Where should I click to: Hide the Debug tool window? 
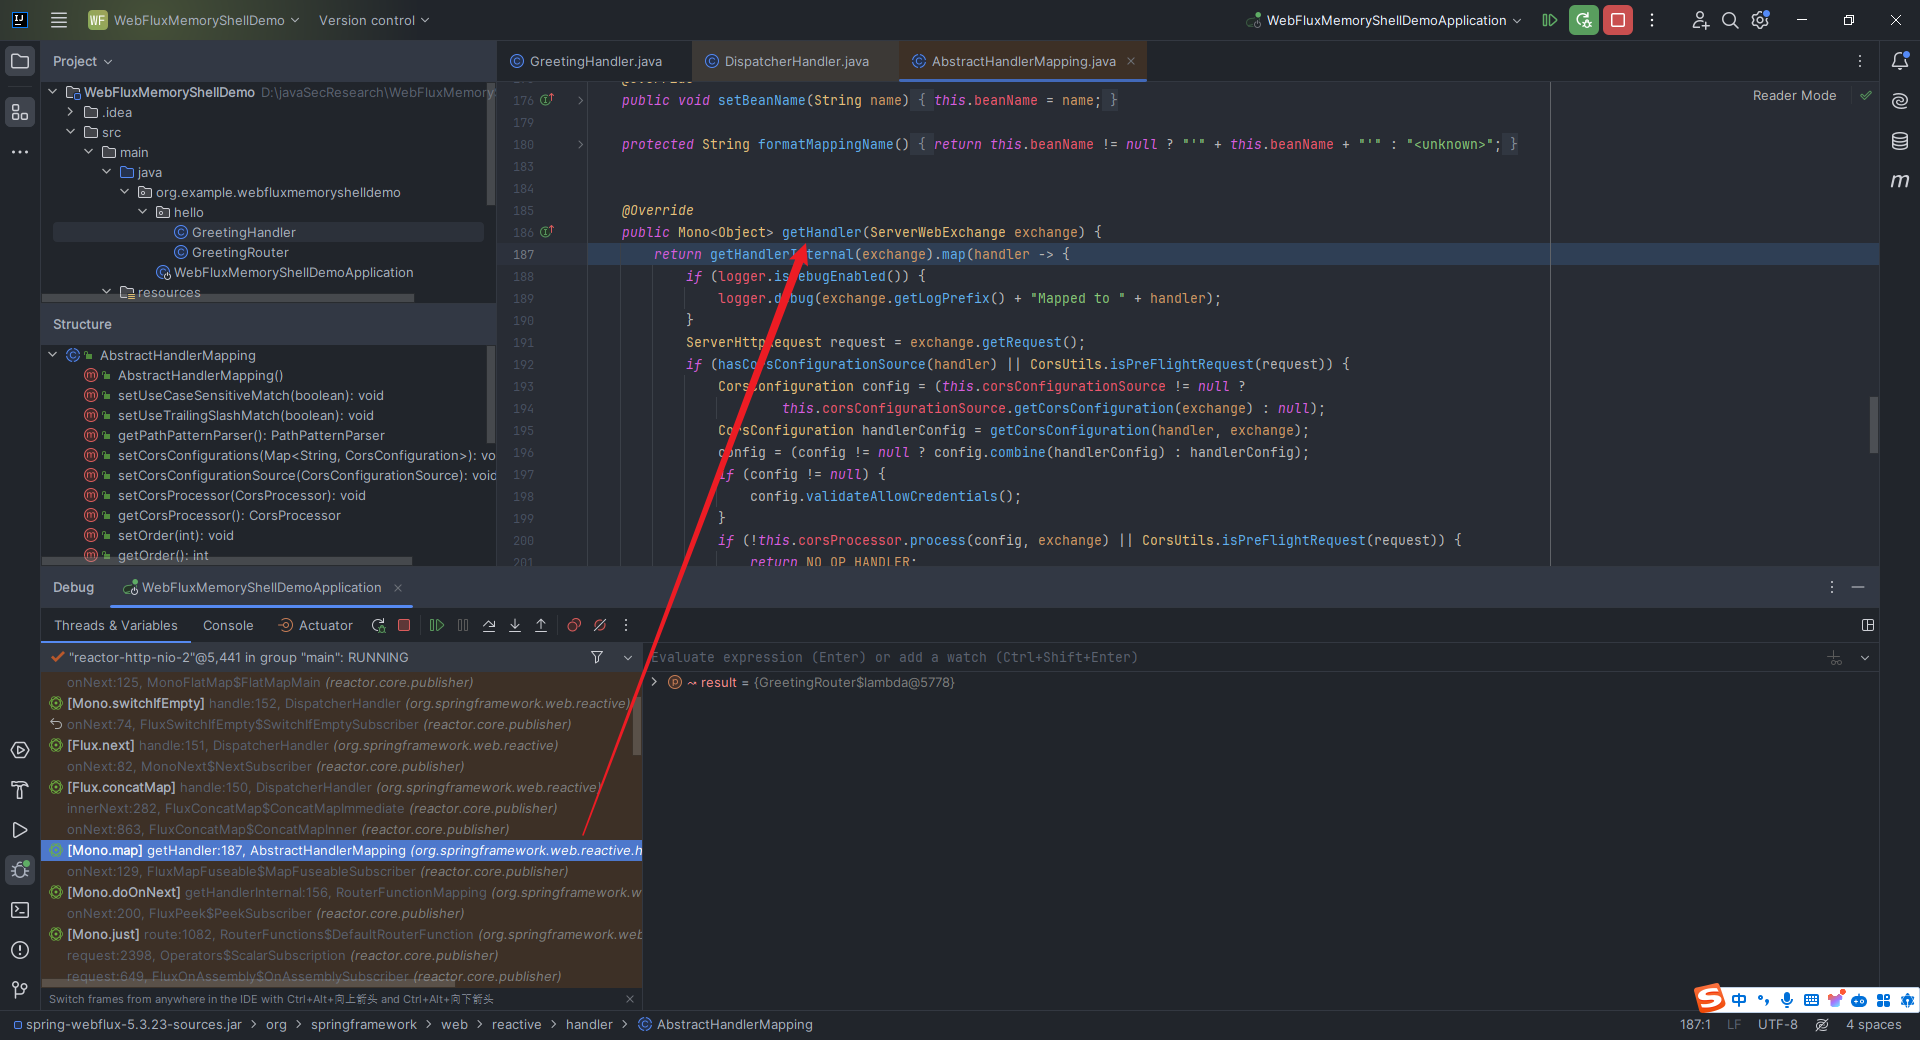(1858, 587)
